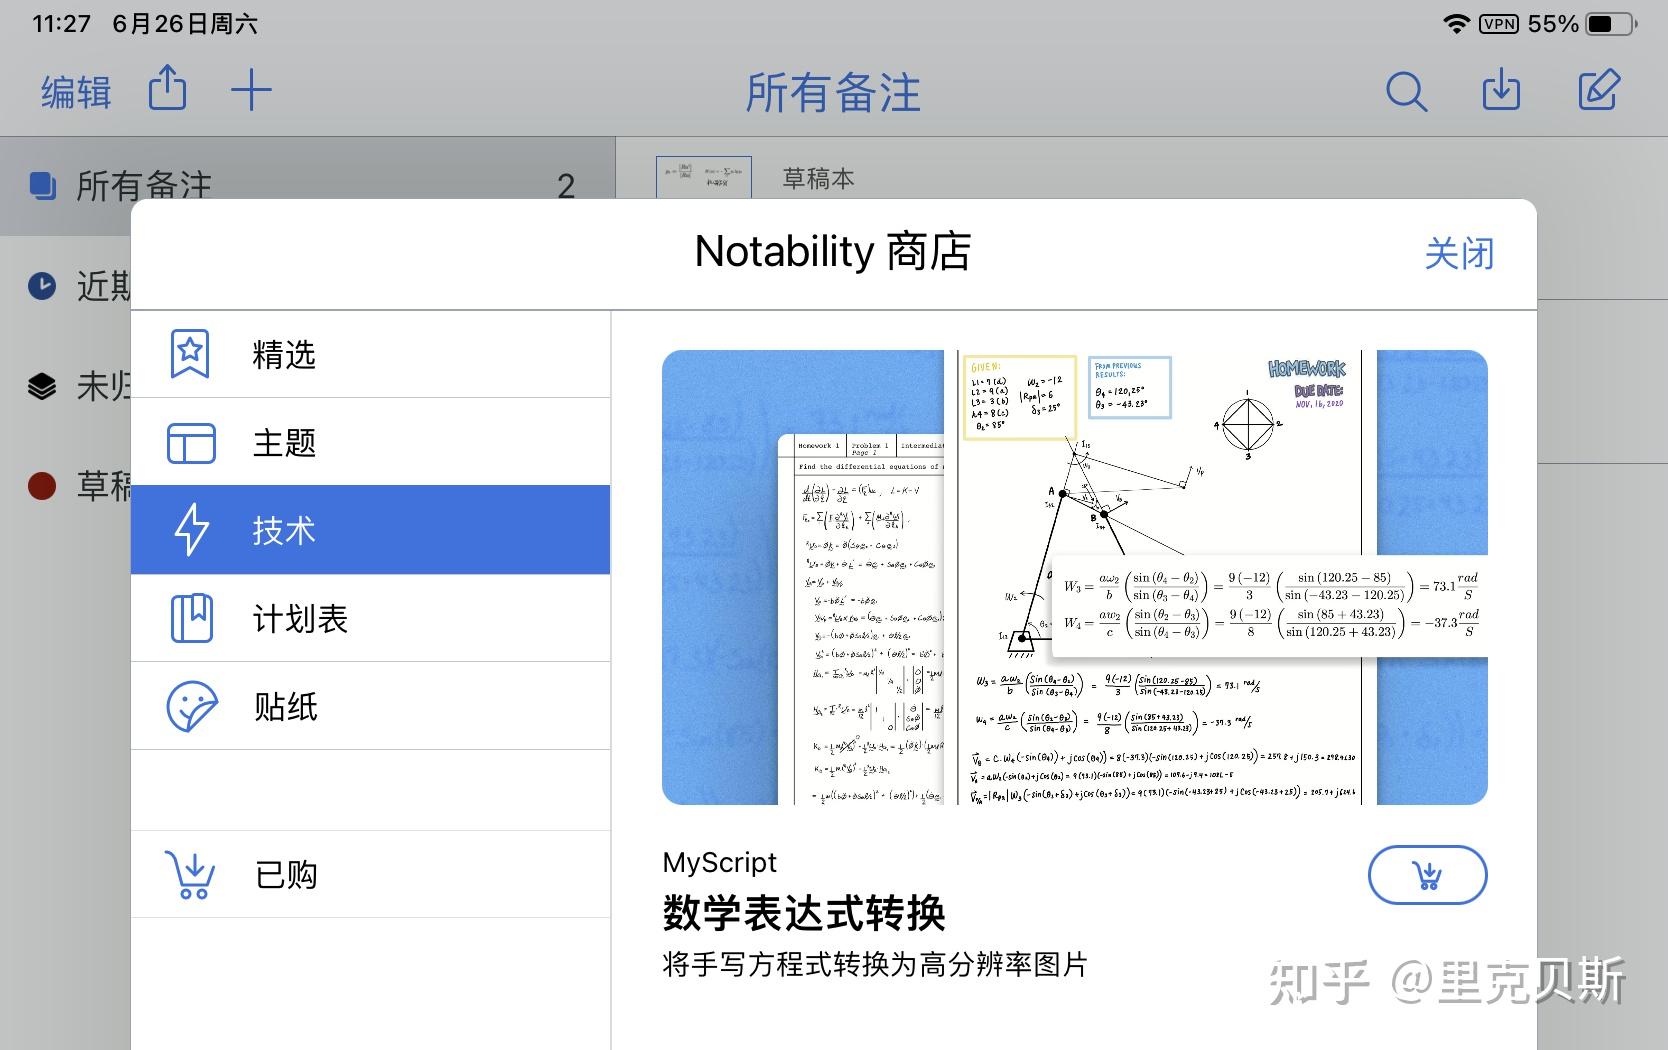This screenshot has height=1050, width=1668.
Task: Tap the bookmark star icon beside 精选
Action: coord(190,353)
